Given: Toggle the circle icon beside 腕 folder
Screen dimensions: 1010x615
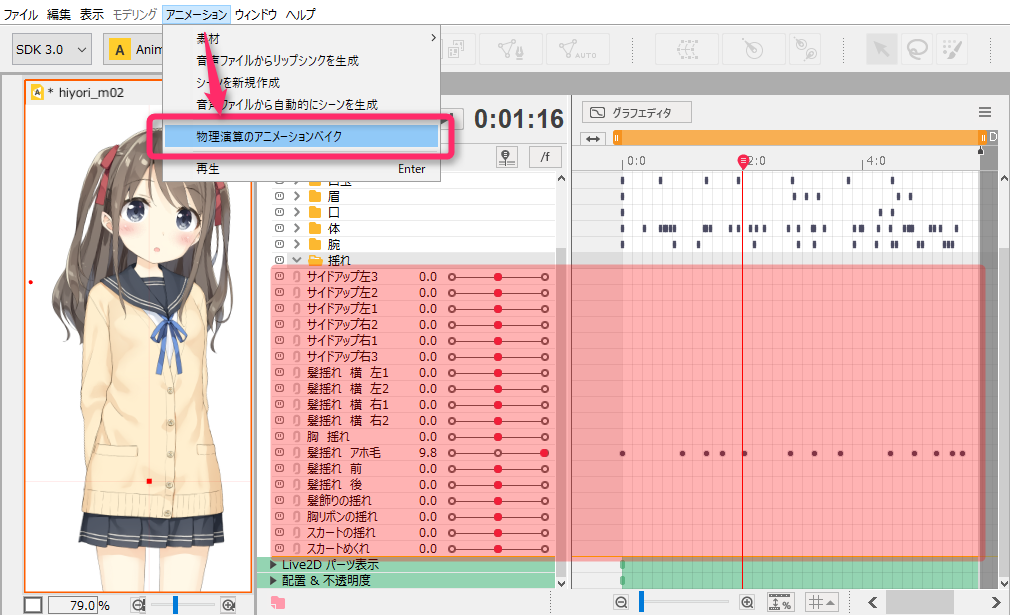Looking at the screenshot, I should coord(279,243).
